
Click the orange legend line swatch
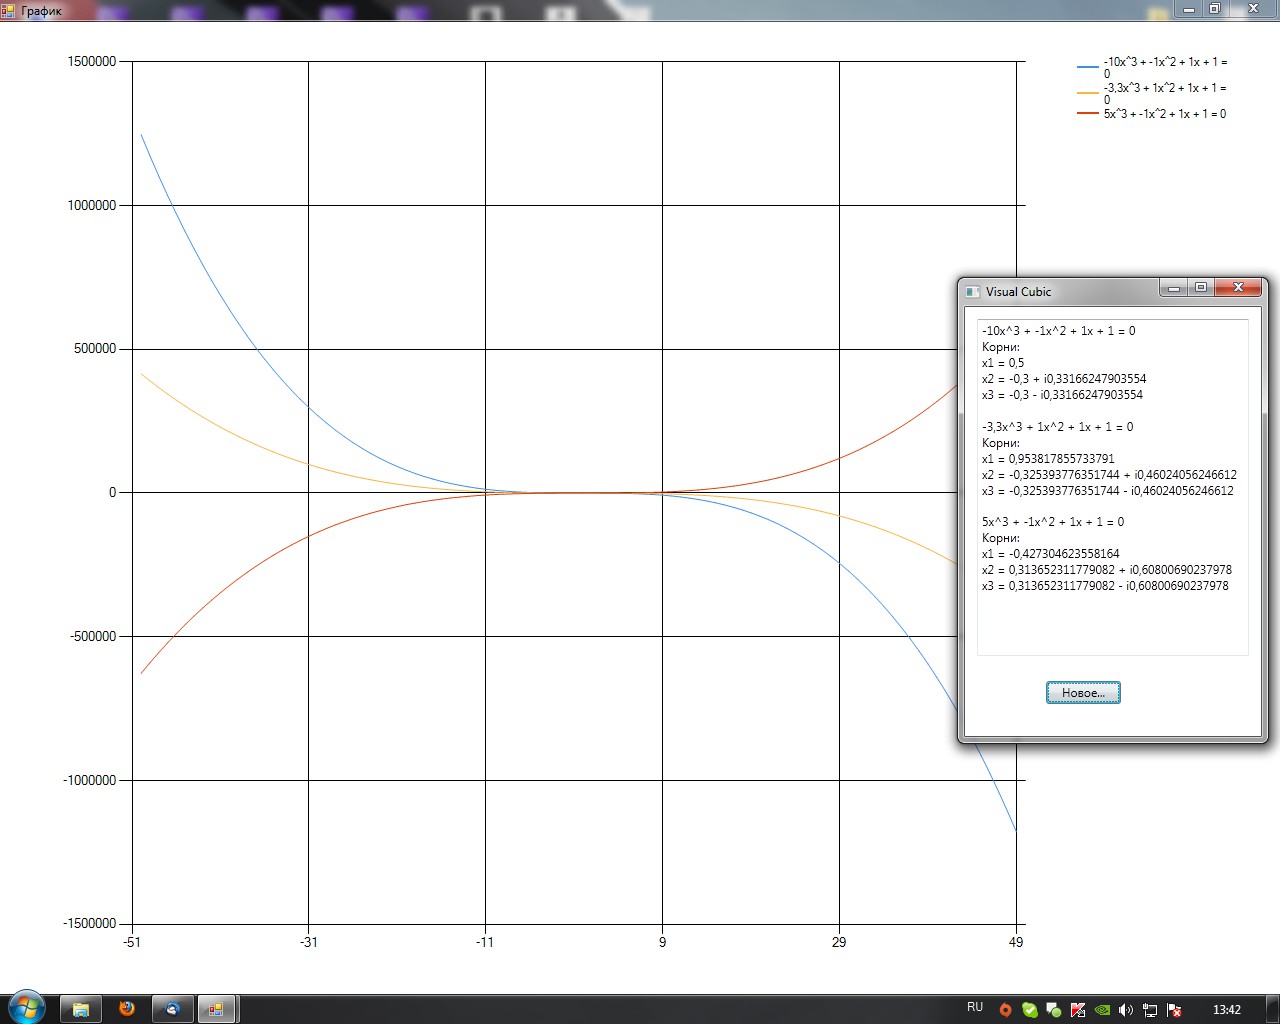[1087, 93]
